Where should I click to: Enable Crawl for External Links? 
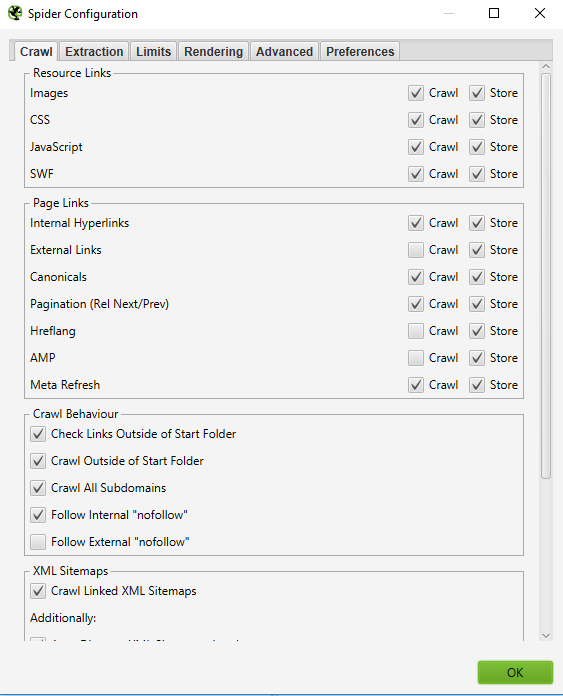(416, 250)
